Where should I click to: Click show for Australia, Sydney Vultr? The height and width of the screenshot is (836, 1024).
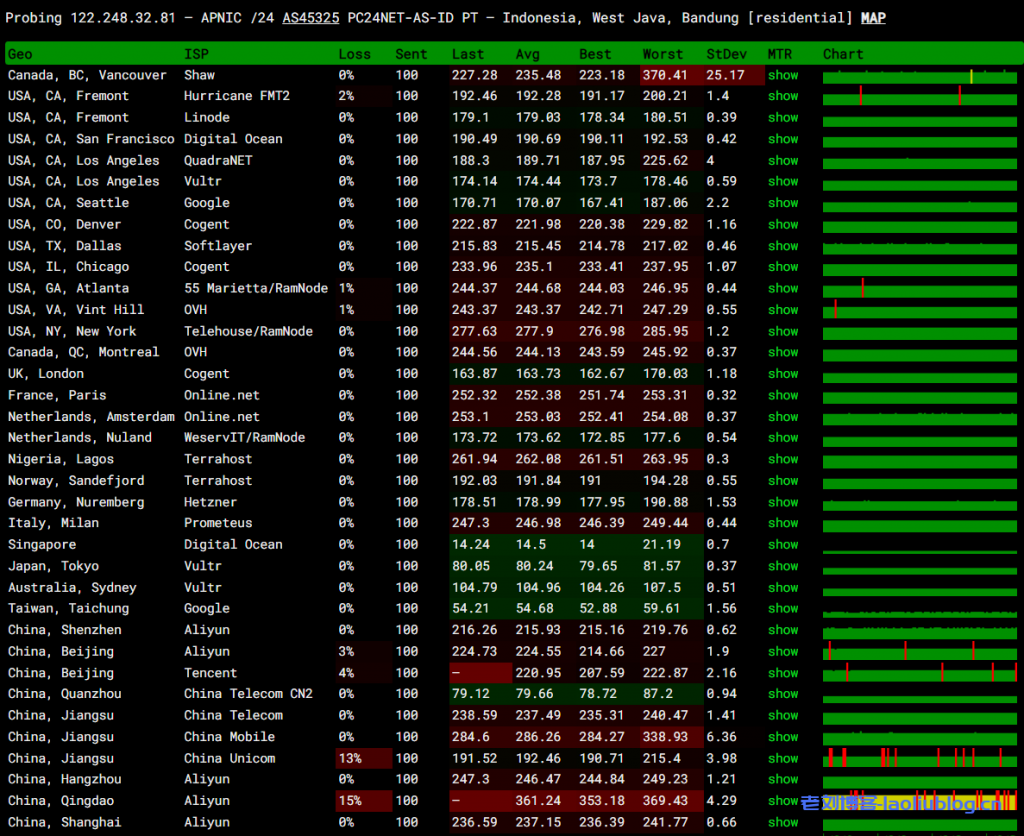click(x=783, y=588)
